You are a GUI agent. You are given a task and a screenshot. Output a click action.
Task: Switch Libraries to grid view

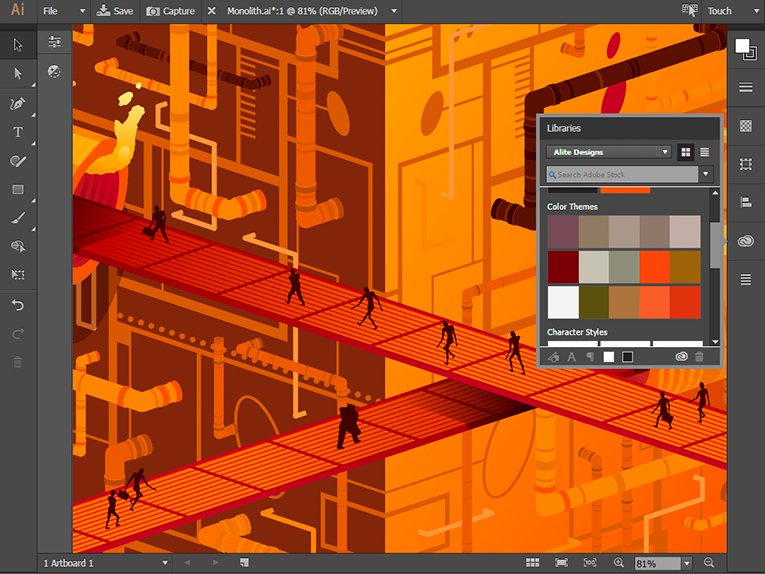coord(686,152)
